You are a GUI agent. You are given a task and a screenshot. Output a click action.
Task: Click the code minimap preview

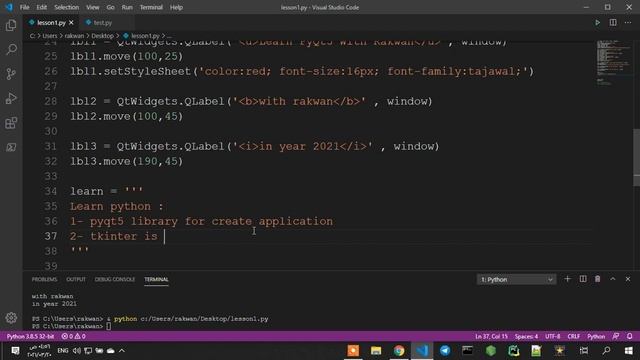613,61
